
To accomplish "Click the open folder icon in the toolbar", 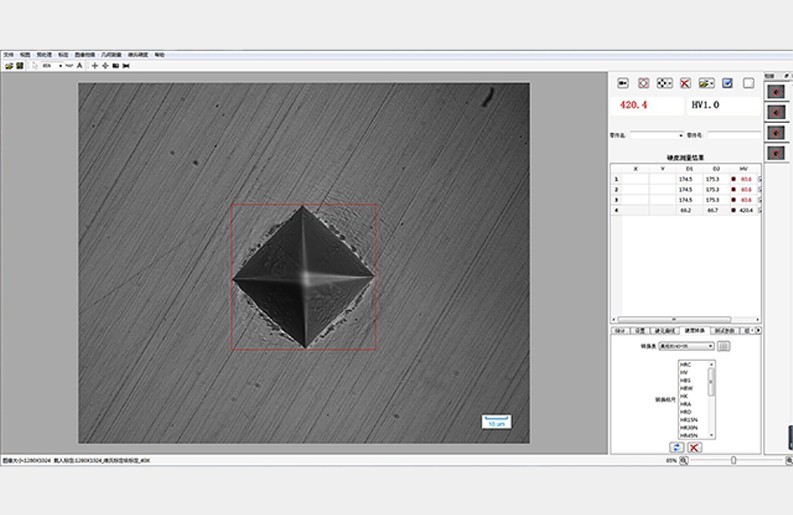I will coord(9,66).
